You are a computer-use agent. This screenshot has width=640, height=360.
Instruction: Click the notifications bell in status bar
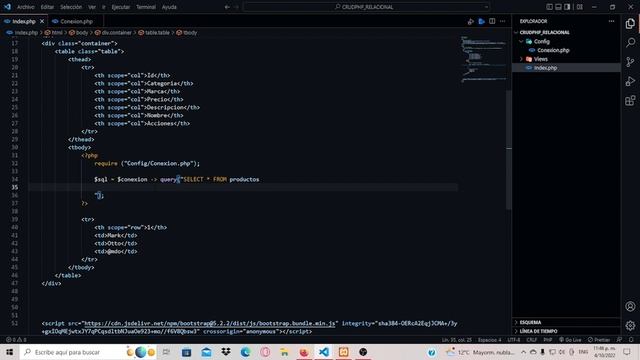(x=631, y=340)
